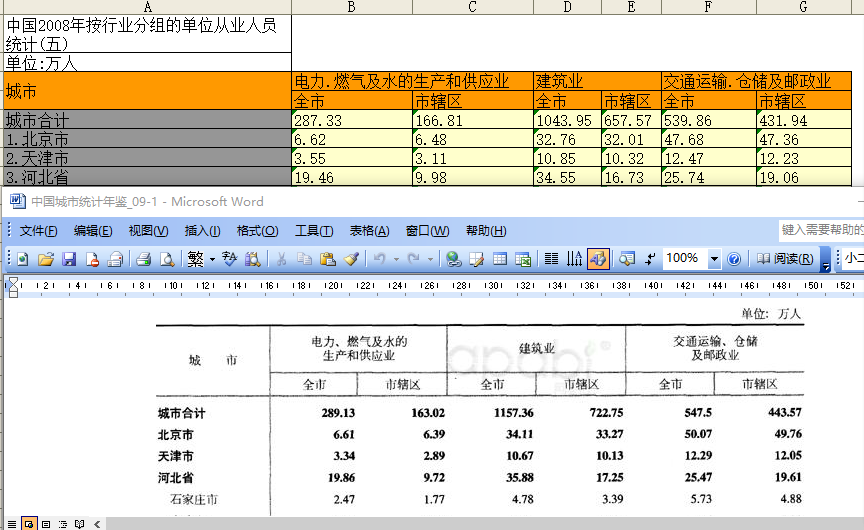Click the Insert Table icon
Image resolution: width=864 pixels, height=530 pixels.
[x=500, y=258]
